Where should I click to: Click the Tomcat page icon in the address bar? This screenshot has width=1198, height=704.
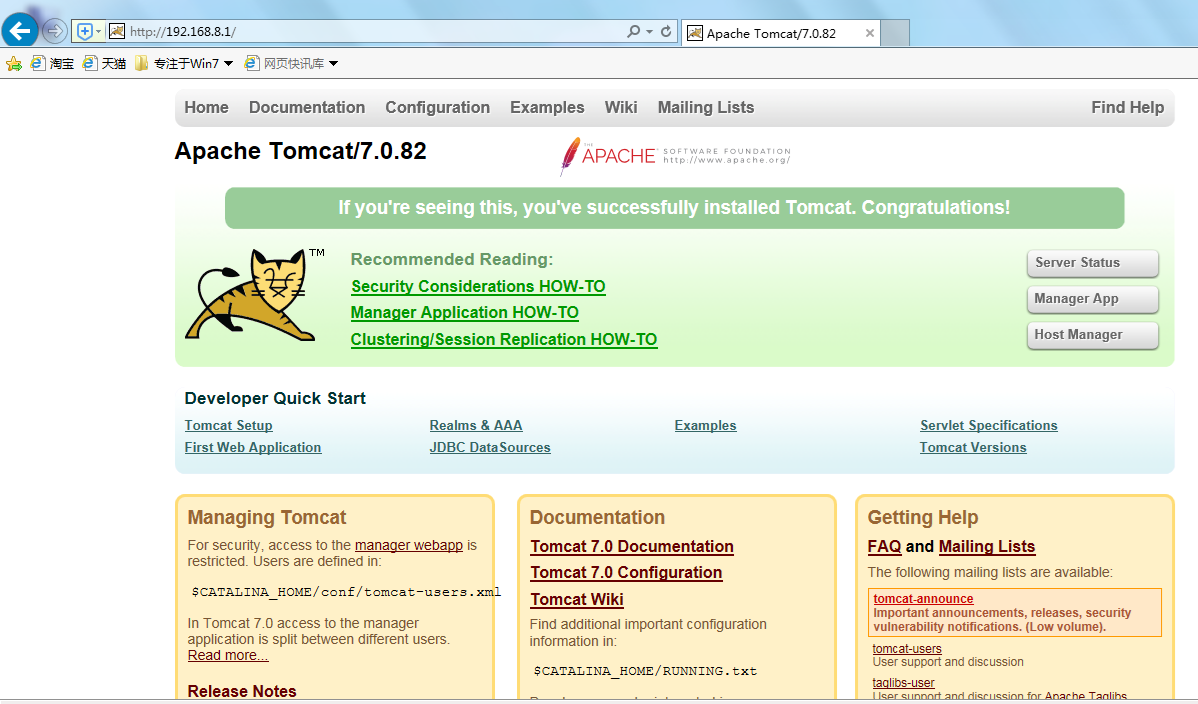[117, 31]
